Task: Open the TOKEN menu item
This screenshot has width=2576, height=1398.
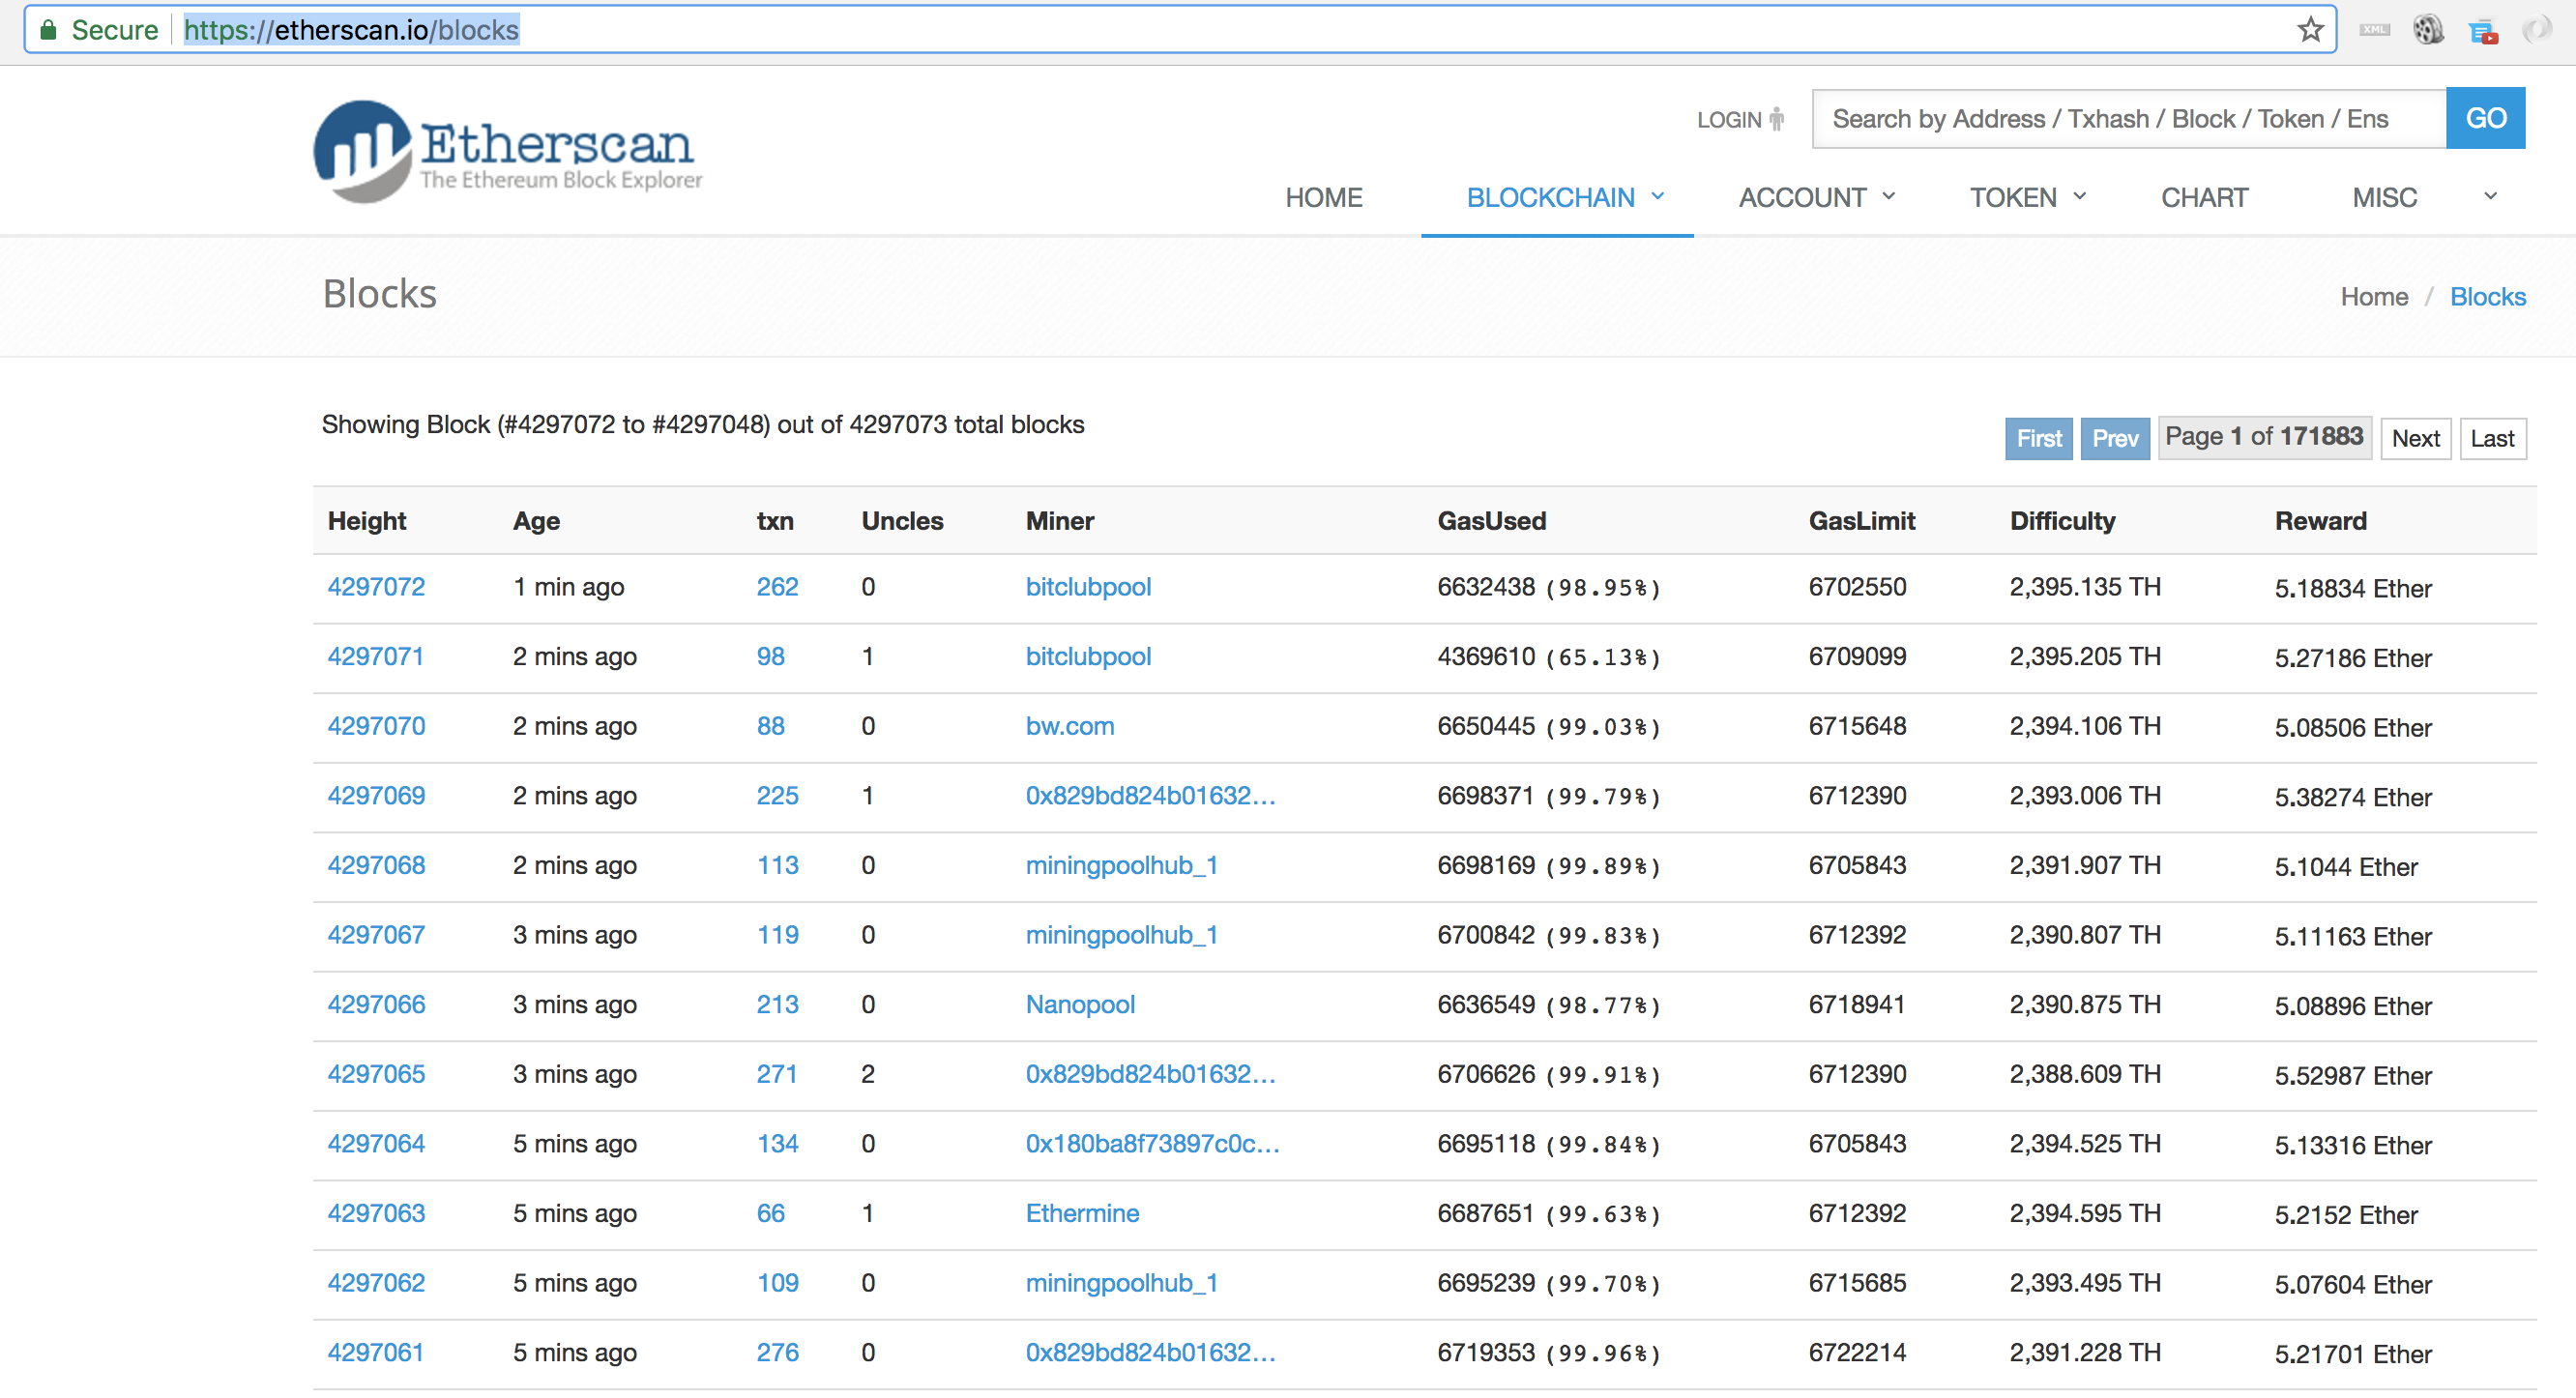Action: 2013,197
